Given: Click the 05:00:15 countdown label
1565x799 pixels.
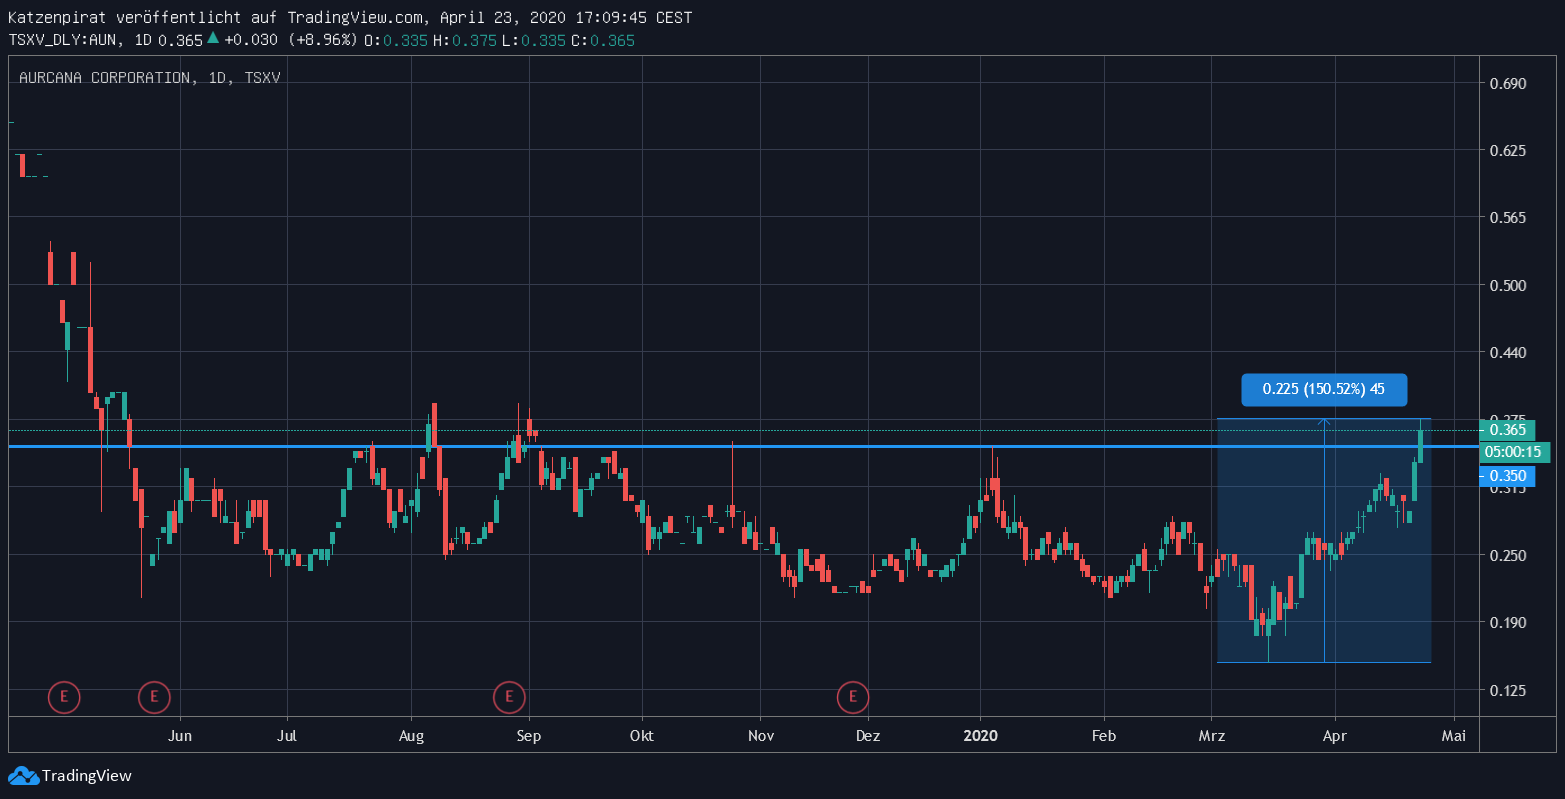Looking at the screenshot, I should [x=1516, y=452].
